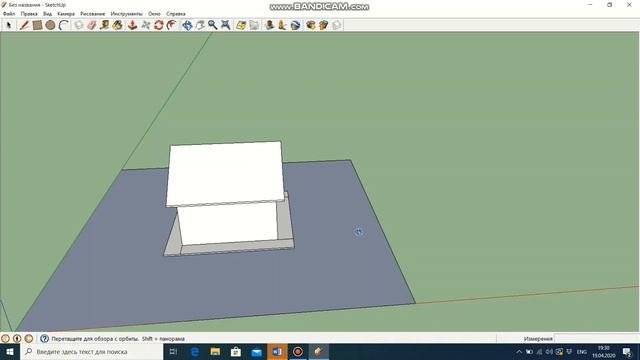The image size is (640, 360).
Task: Click the taskbar clock and date
Action: tap(604, 352)
